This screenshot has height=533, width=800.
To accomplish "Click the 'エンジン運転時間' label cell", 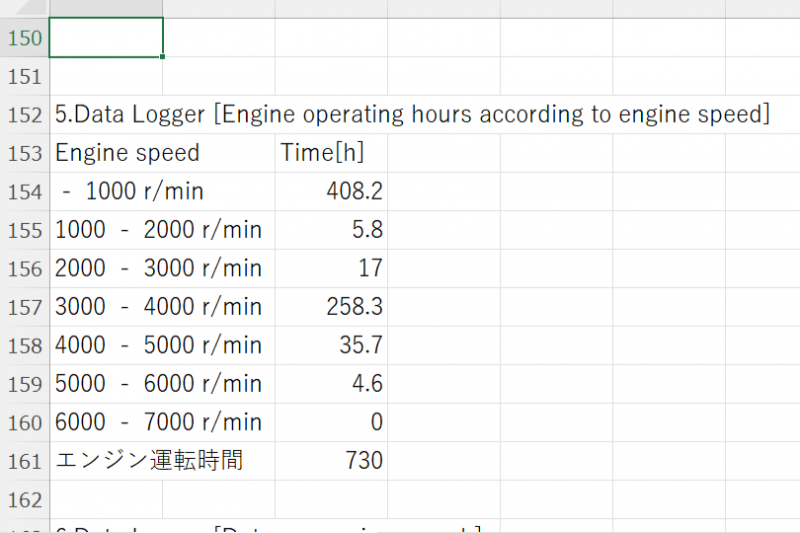I will [x=149, y=461].
